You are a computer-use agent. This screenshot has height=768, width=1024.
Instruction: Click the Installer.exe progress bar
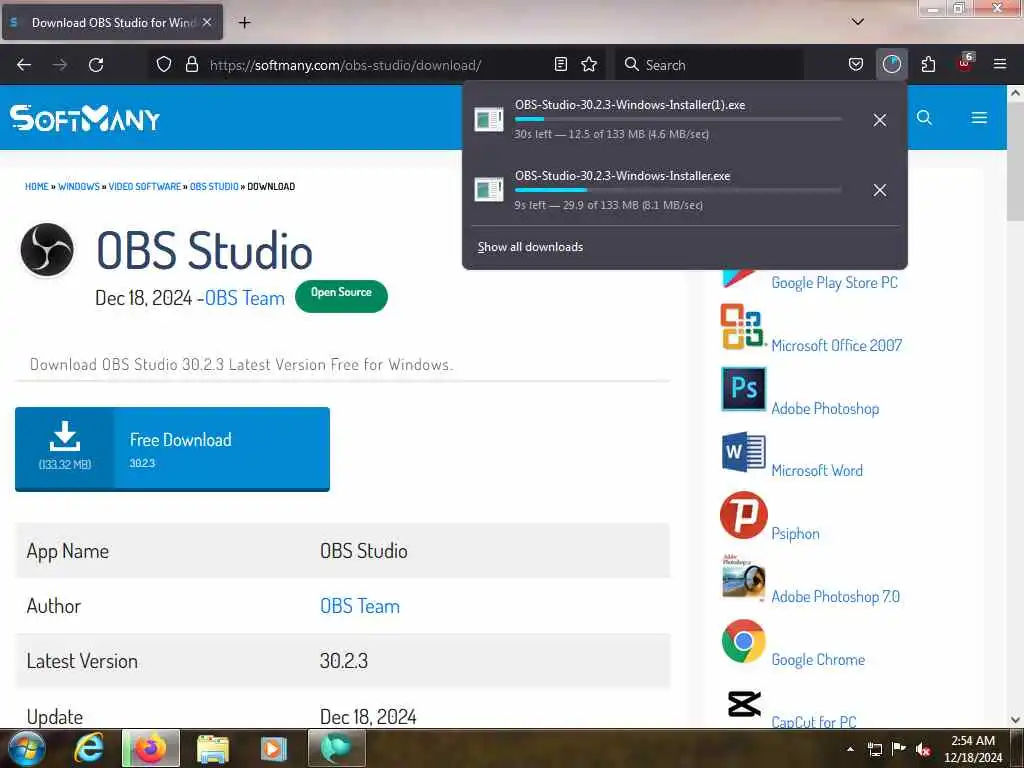pos(678,190)
